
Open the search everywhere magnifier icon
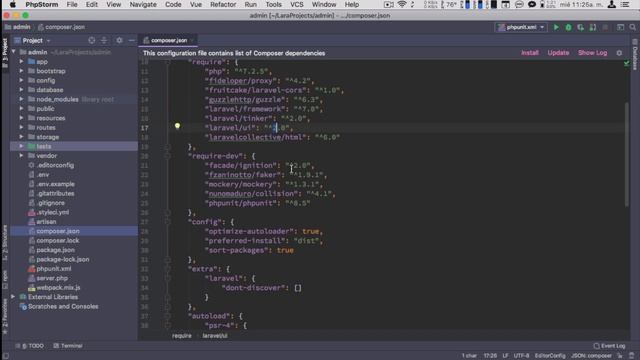point(633,27)
